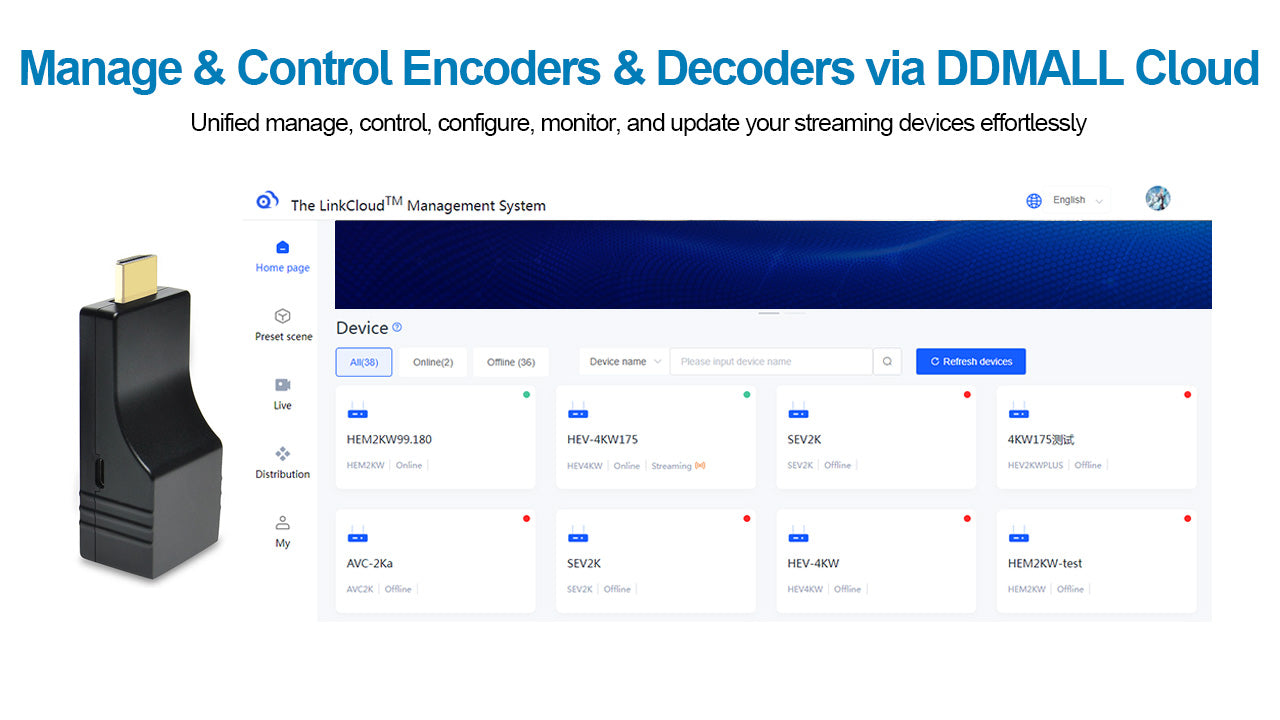
Task: Click the Device help question icon
Action: [x=397, y=327]
